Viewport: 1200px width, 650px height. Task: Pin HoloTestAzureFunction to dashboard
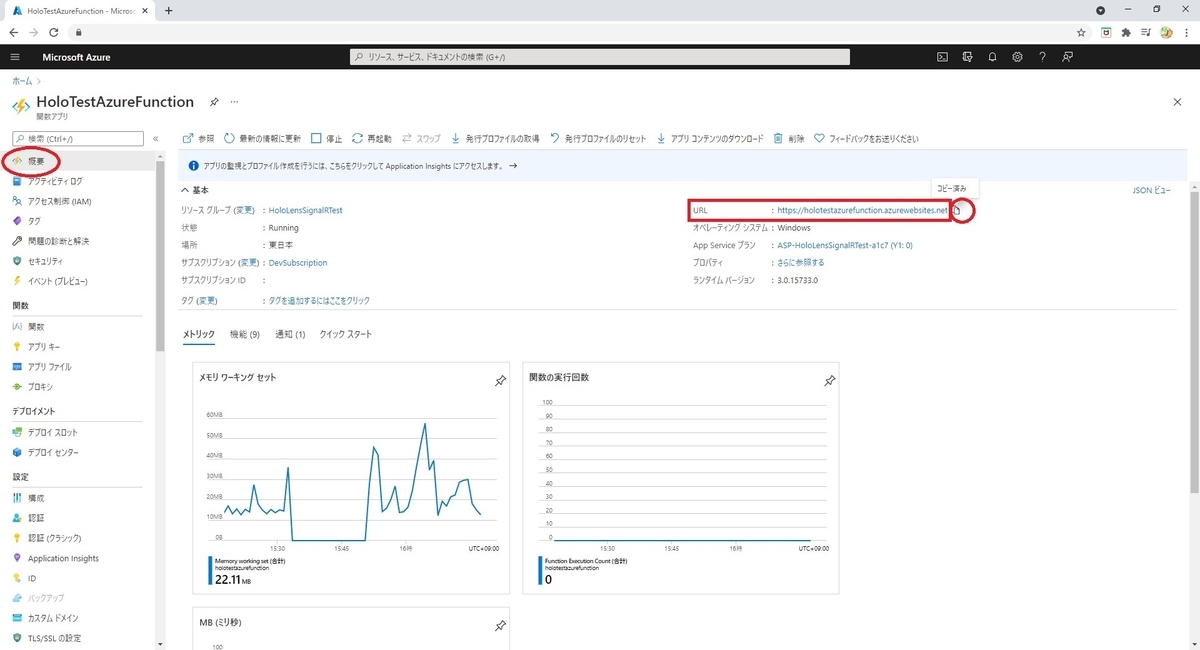(x=214, y=102)
